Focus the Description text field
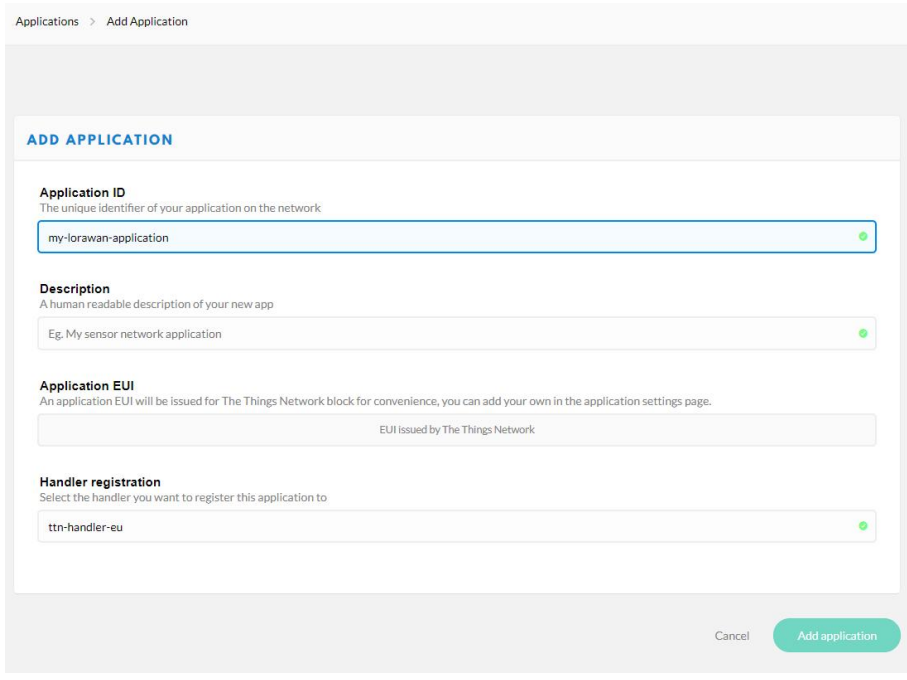 (440, 334)
